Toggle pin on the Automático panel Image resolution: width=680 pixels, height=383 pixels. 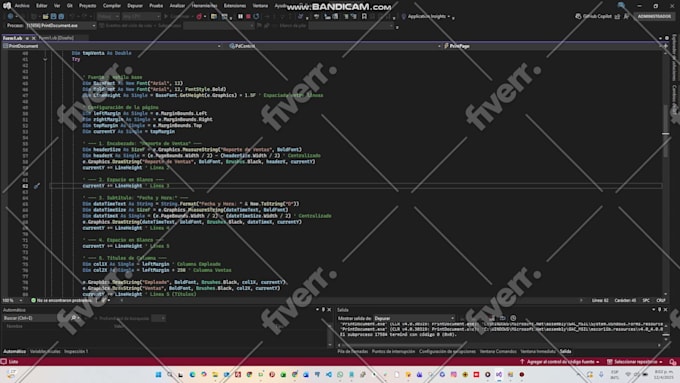(323, 310)
